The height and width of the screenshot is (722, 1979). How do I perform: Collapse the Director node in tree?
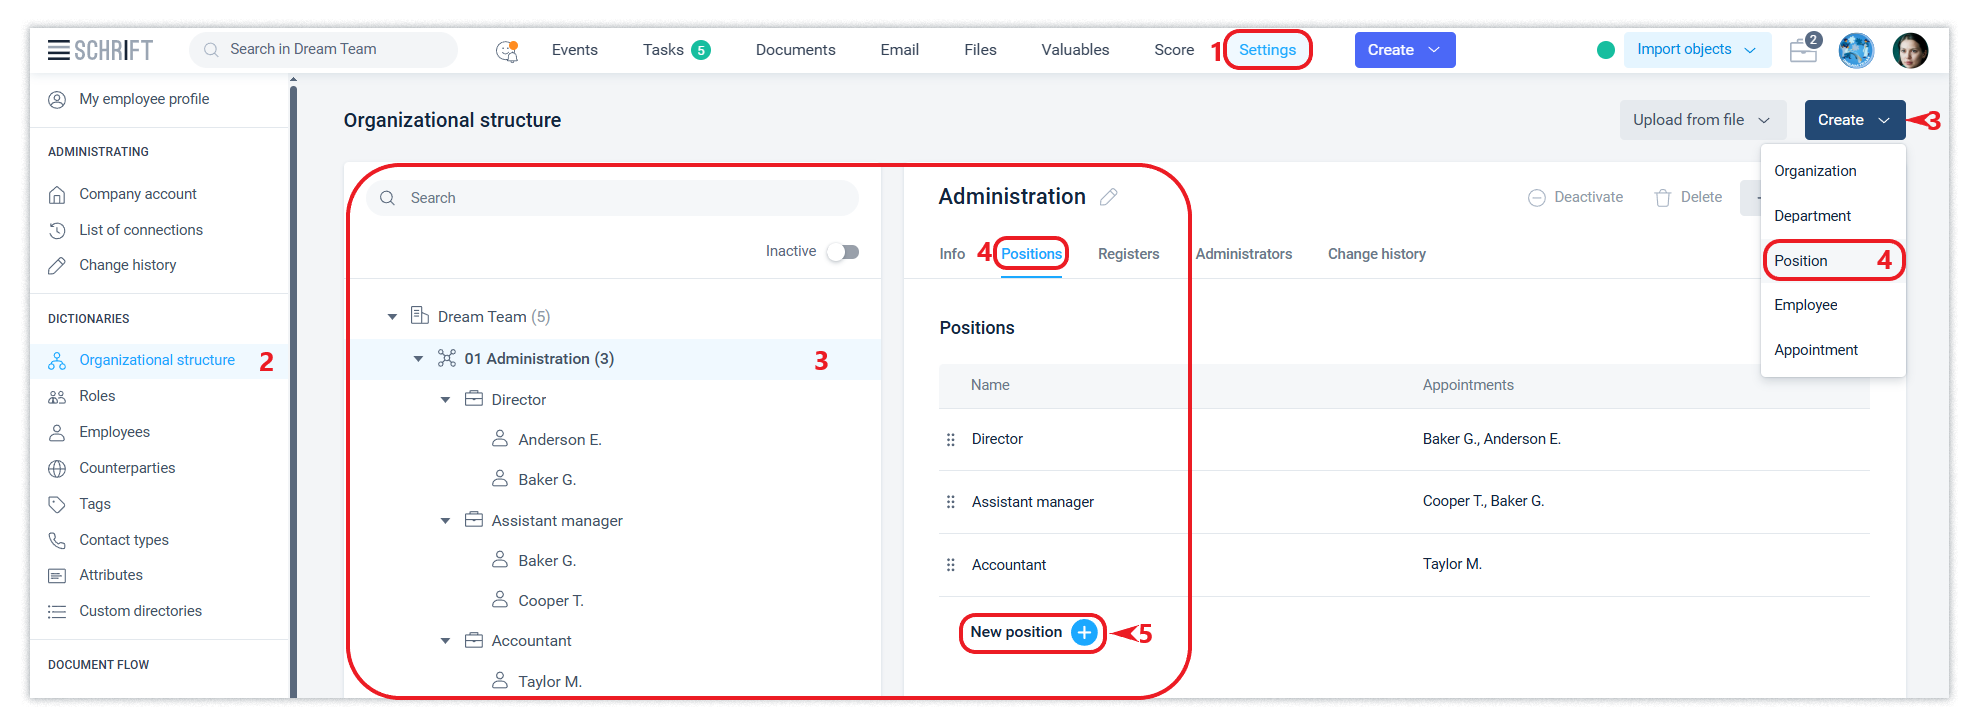pos(445,400)
